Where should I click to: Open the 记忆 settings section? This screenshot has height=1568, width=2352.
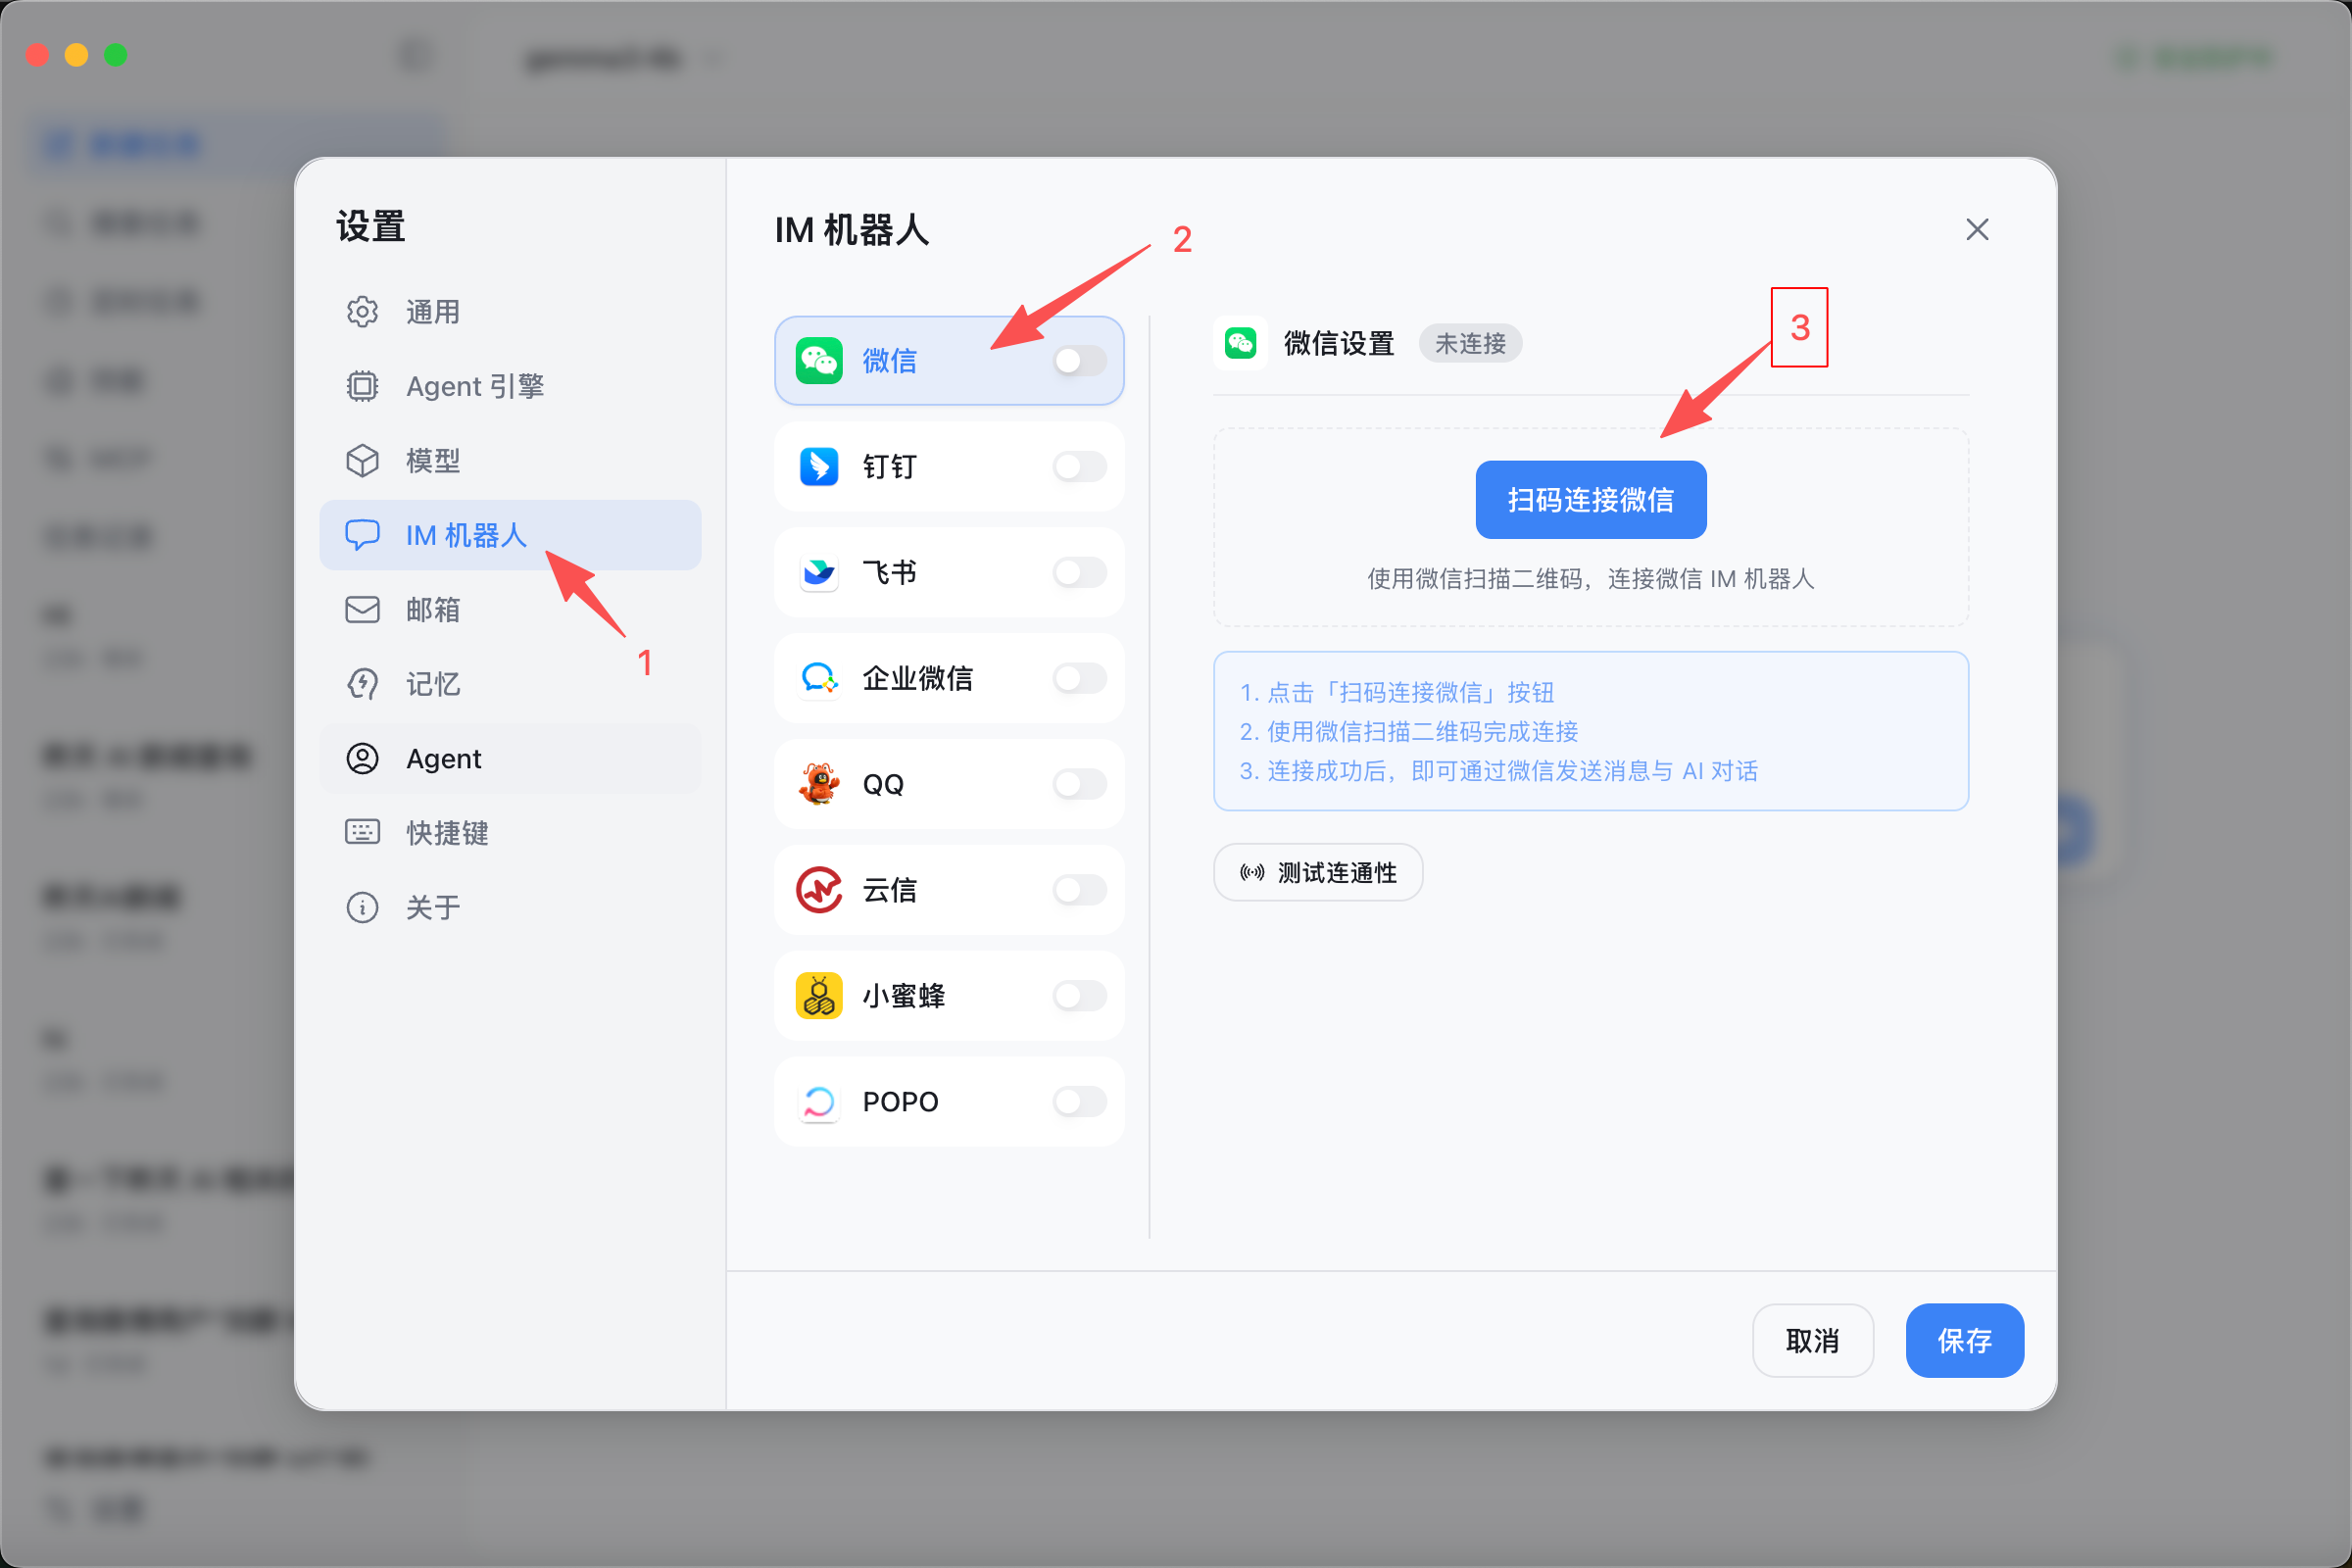[x=510, y=684]
